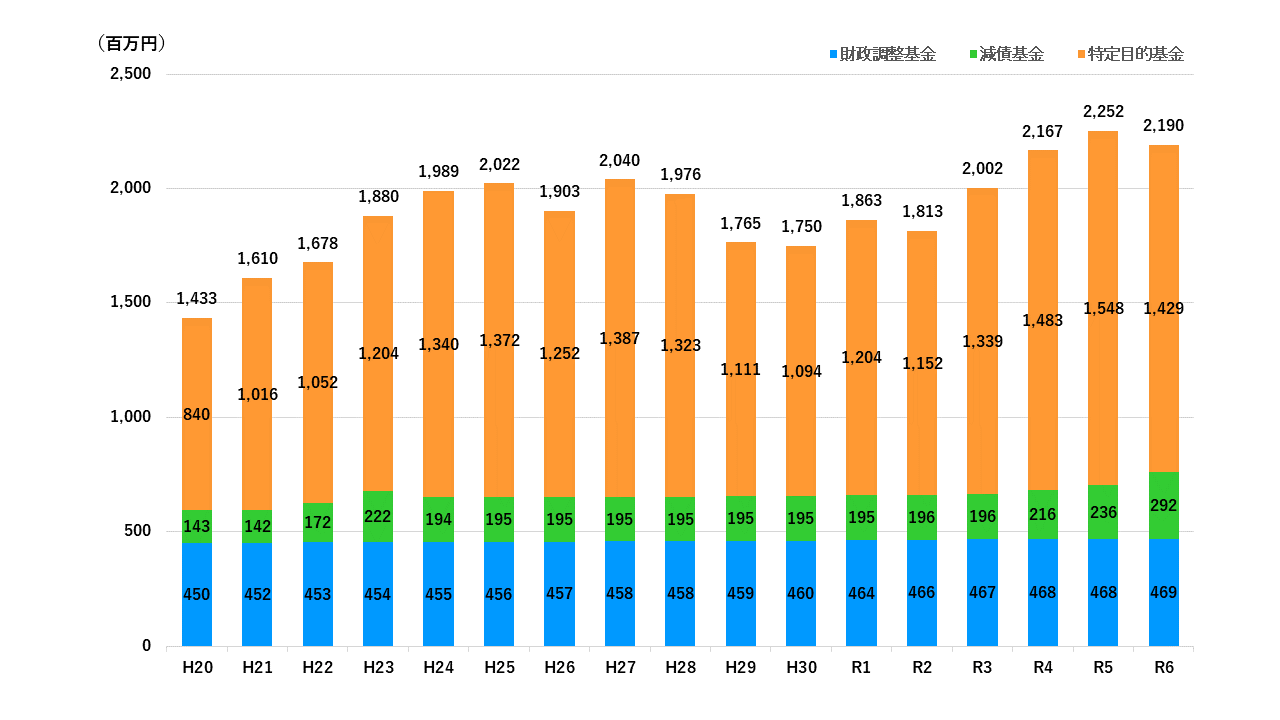1280x720 pixels.
Task: Select the R4 green segment labeled 216
Action: coord(1042,513)
